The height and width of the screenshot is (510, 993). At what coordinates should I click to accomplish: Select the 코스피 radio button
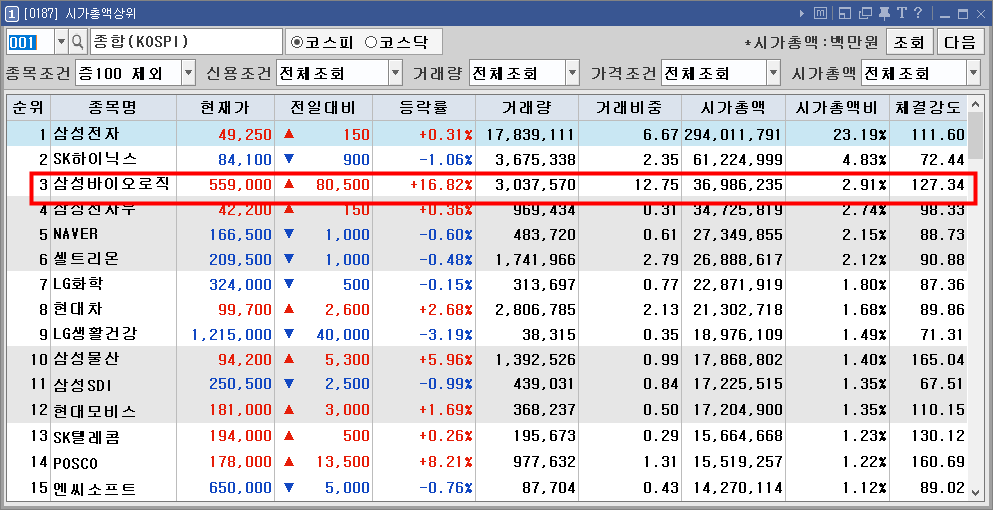(x=296, y=42)
